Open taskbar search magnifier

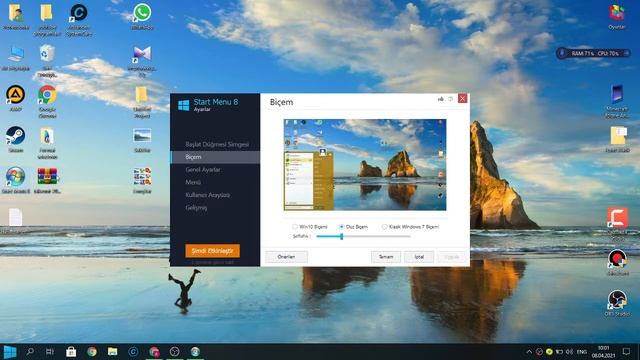pos(30,351)
